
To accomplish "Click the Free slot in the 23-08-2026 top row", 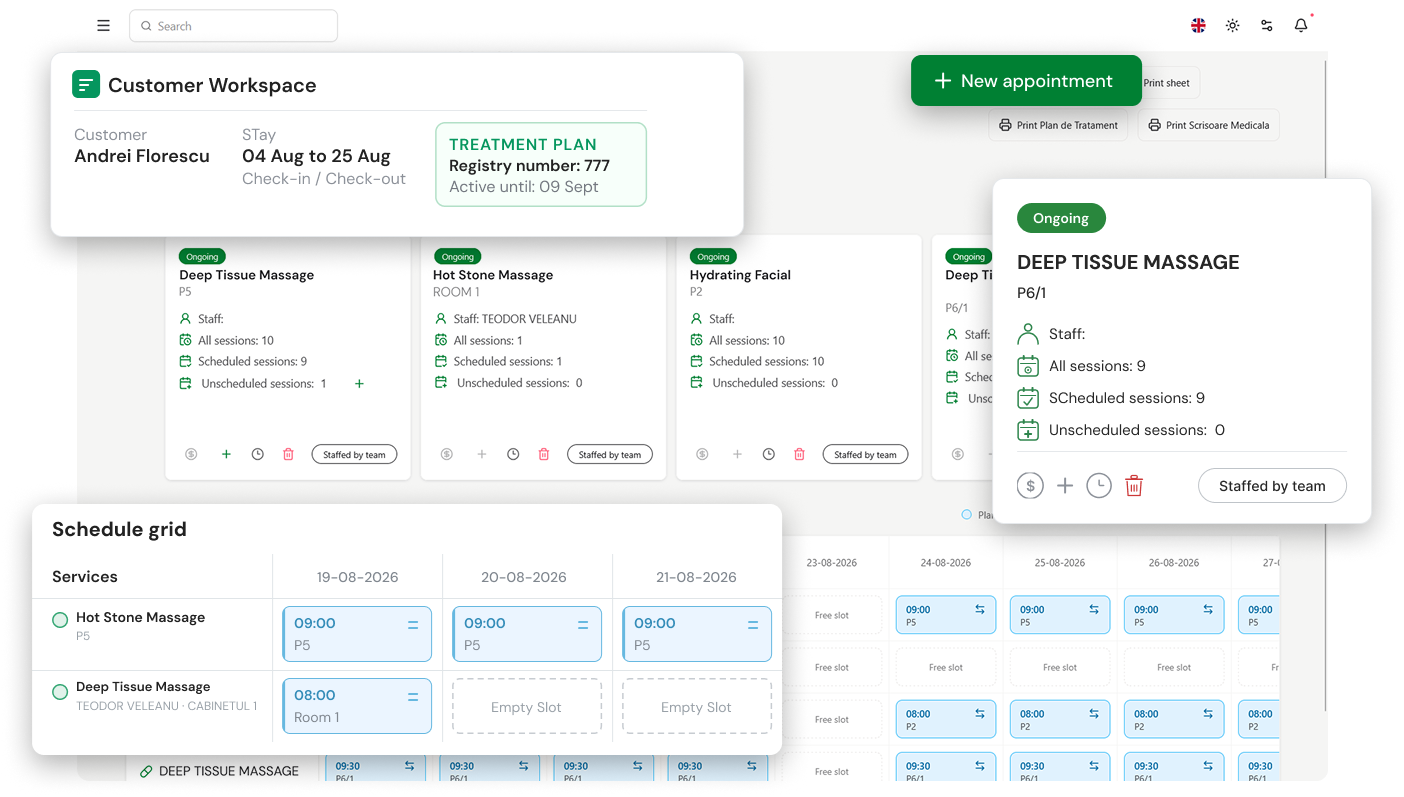I will (x=832, y=615).
